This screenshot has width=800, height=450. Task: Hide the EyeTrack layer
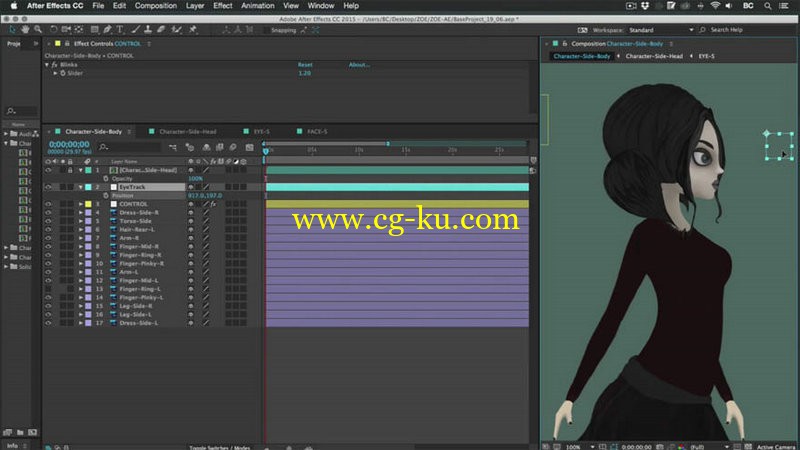tap(48, 187)
